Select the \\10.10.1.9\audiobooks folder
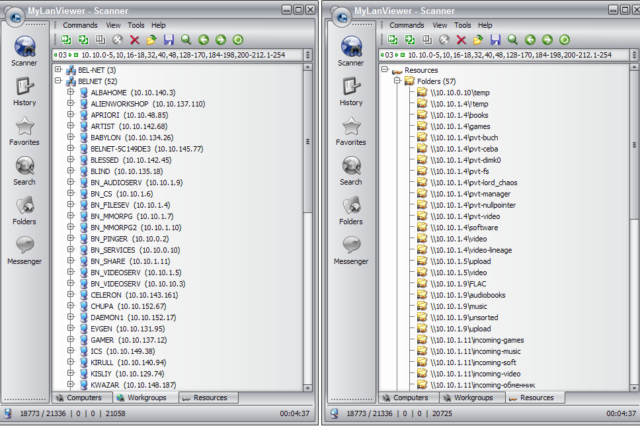 coord(468,295)
